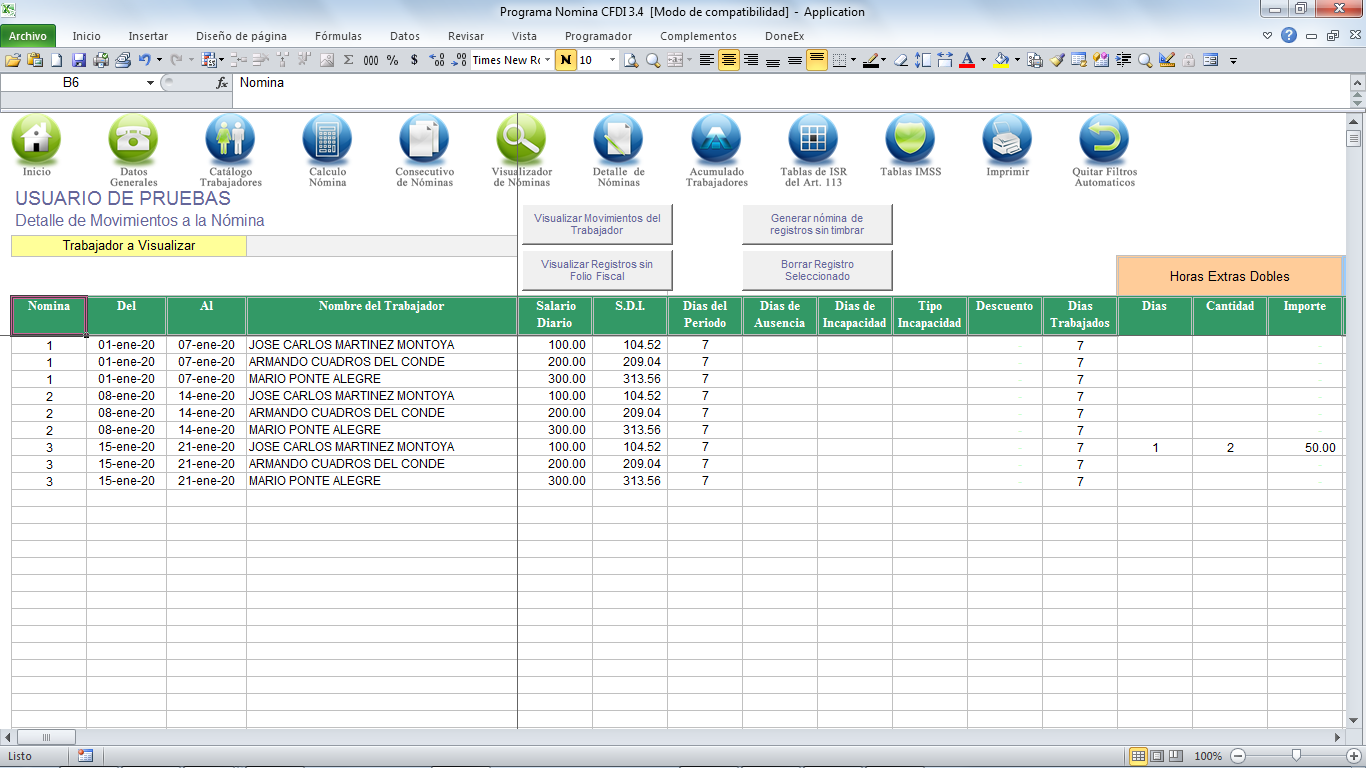
Task: Open the Datos Generales phone icon
Action: [x=133, y=139]
